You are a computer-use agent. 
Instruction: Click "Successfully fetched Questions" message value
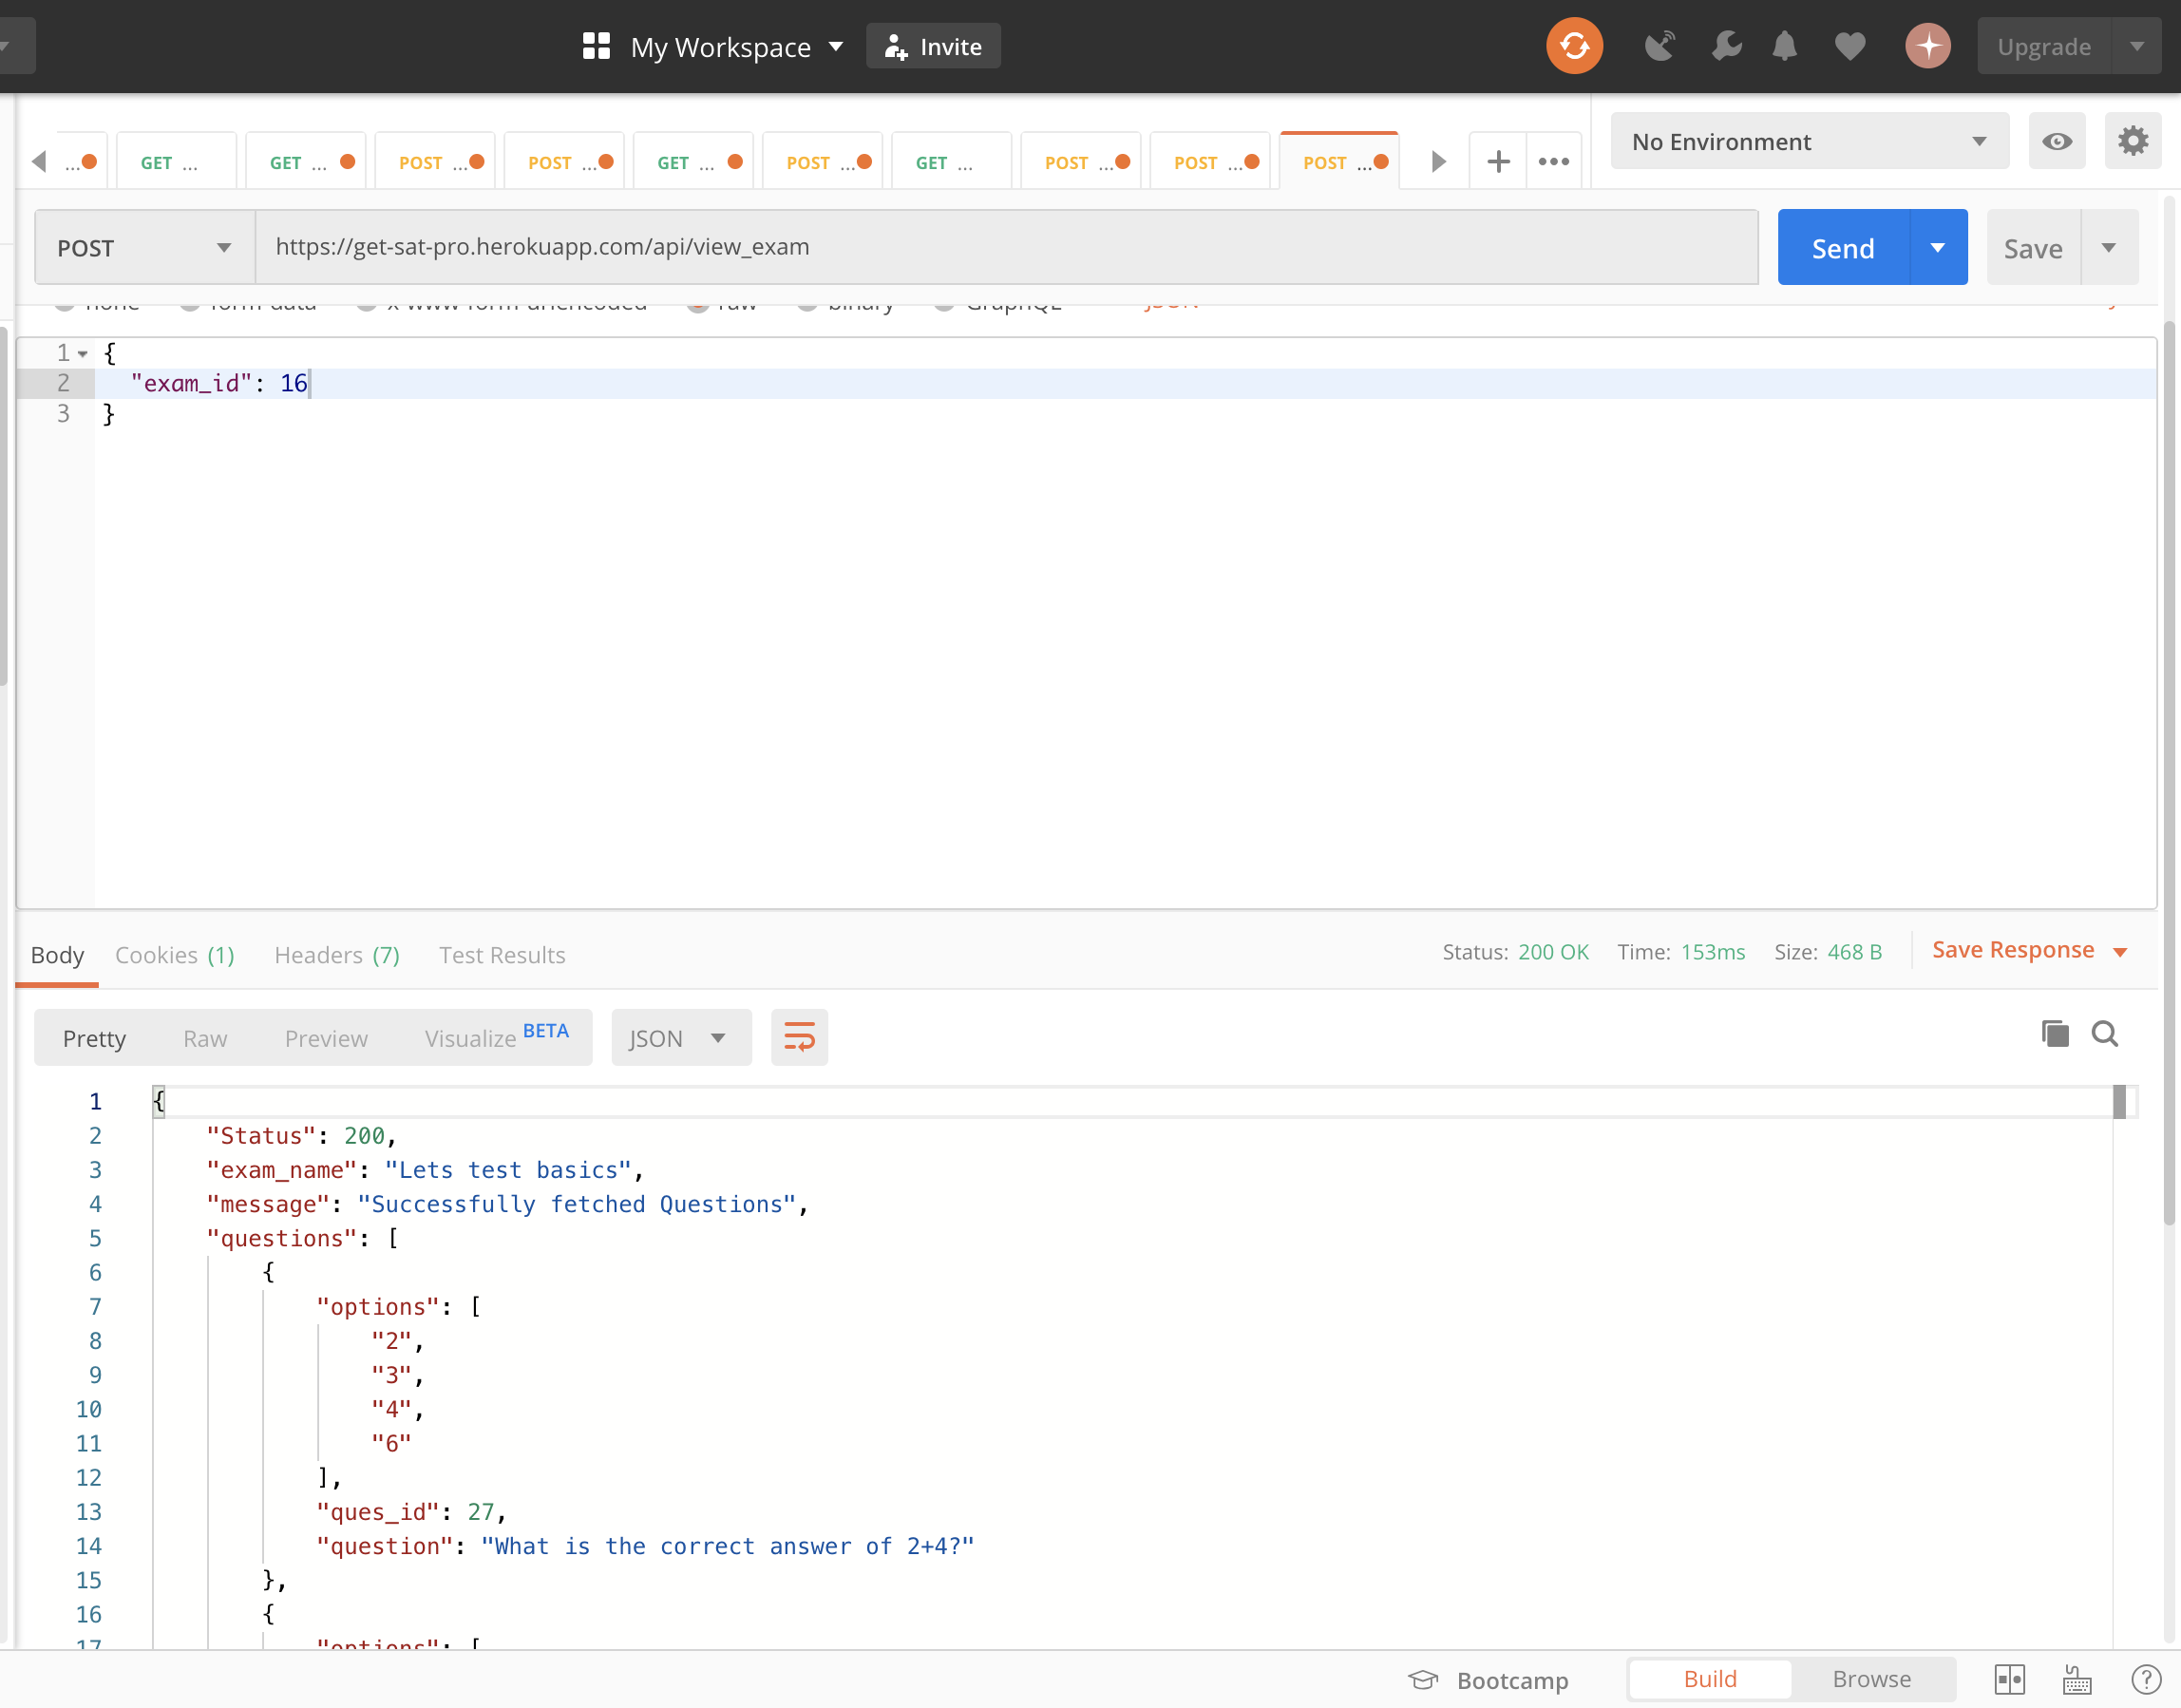pos(577,1203)
